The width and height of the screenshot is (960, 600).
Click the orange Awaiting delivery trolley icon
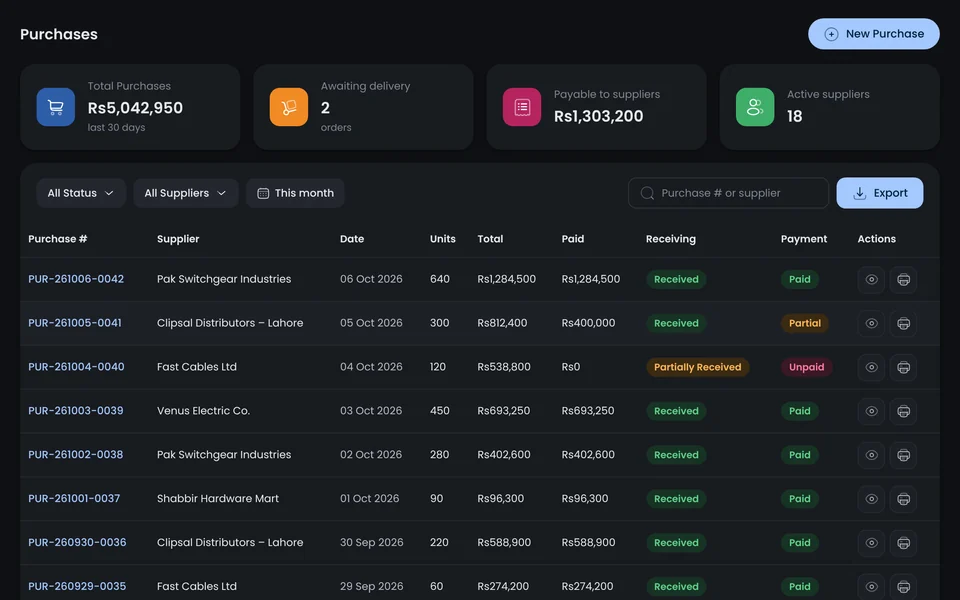point(289,107)
